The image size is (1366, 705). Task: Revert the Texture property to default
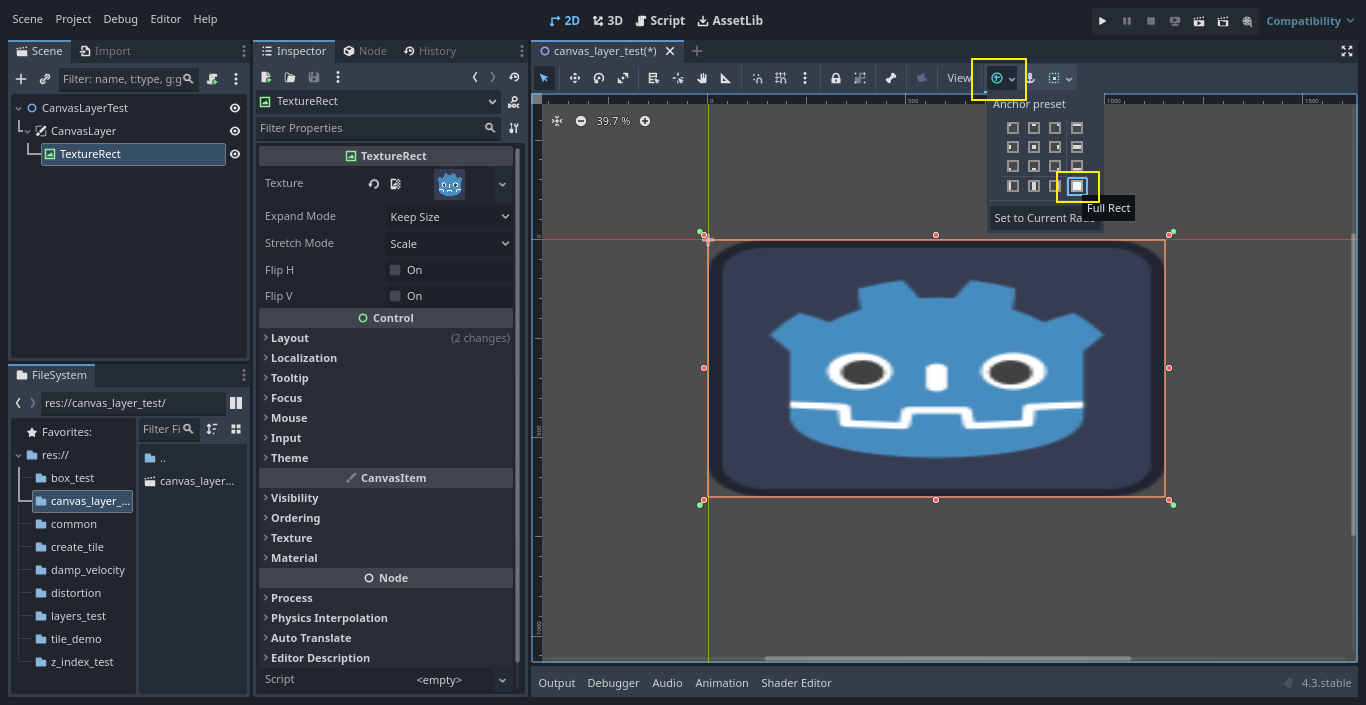374,184
